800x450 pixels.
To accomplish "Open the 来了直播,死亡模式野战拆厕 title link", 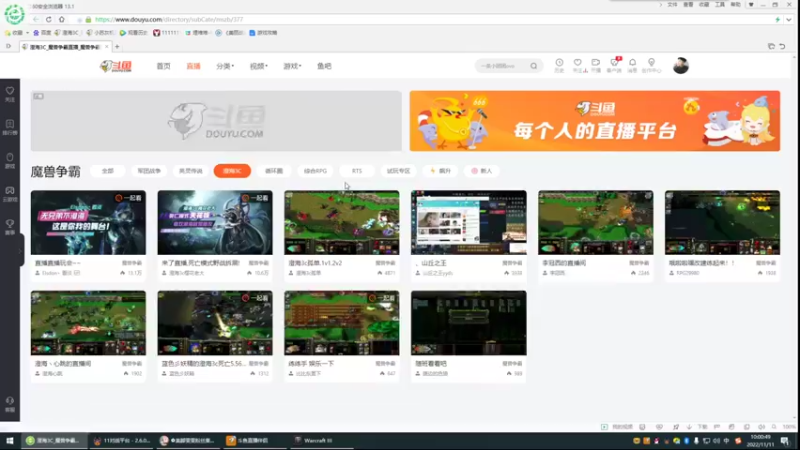I will point(201,263).
